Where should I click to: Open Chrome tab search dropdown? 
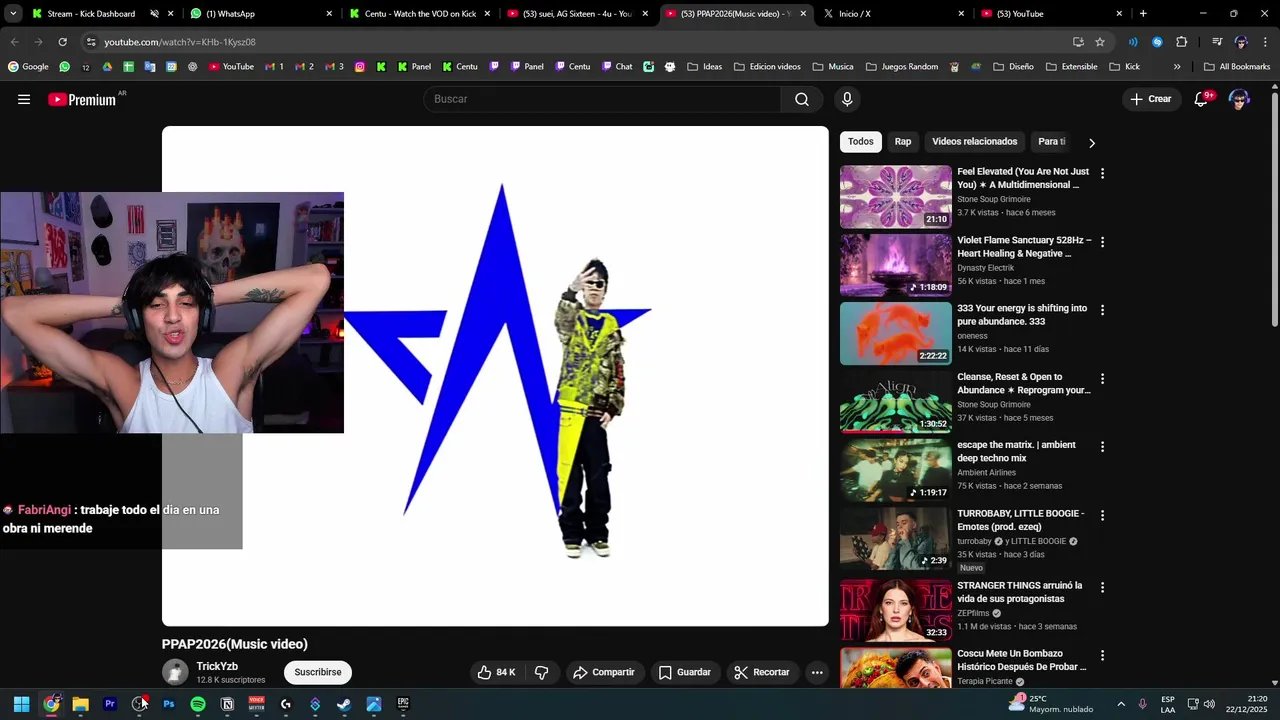(x=13, y=14)
